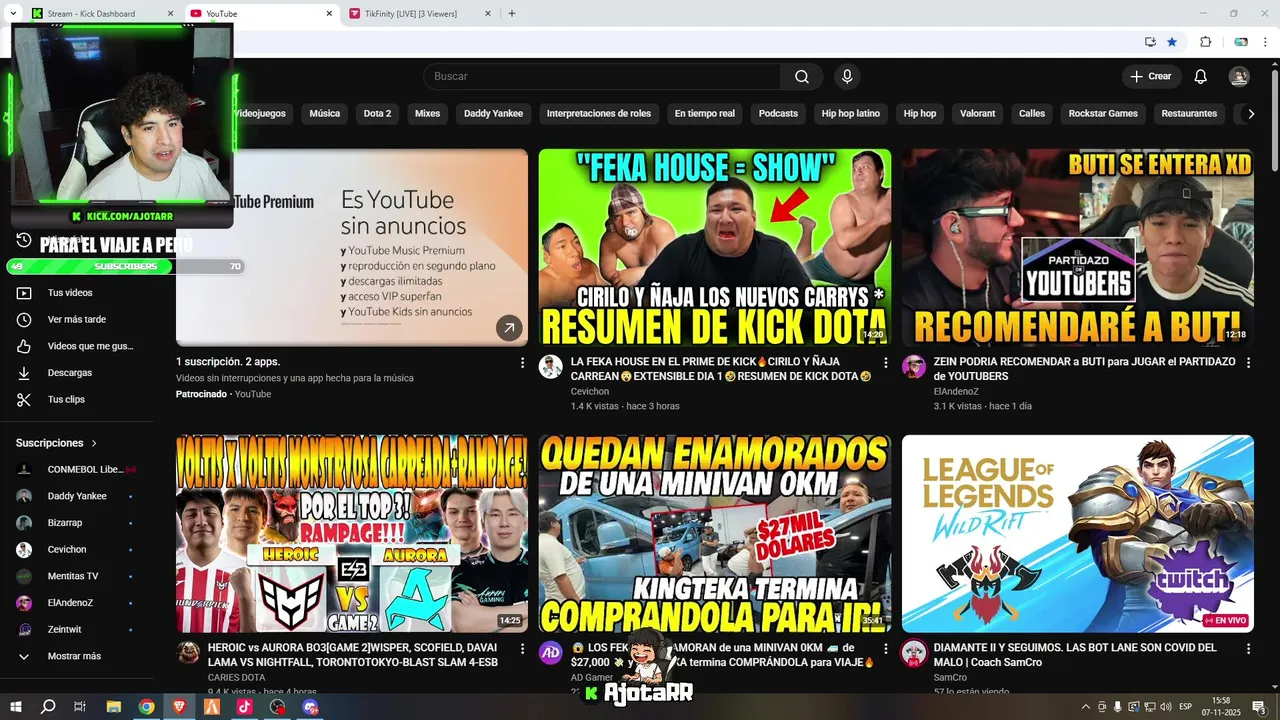
Task: Switch to TikFinity LIVE browser tab
Action: (x=418, y=14)
